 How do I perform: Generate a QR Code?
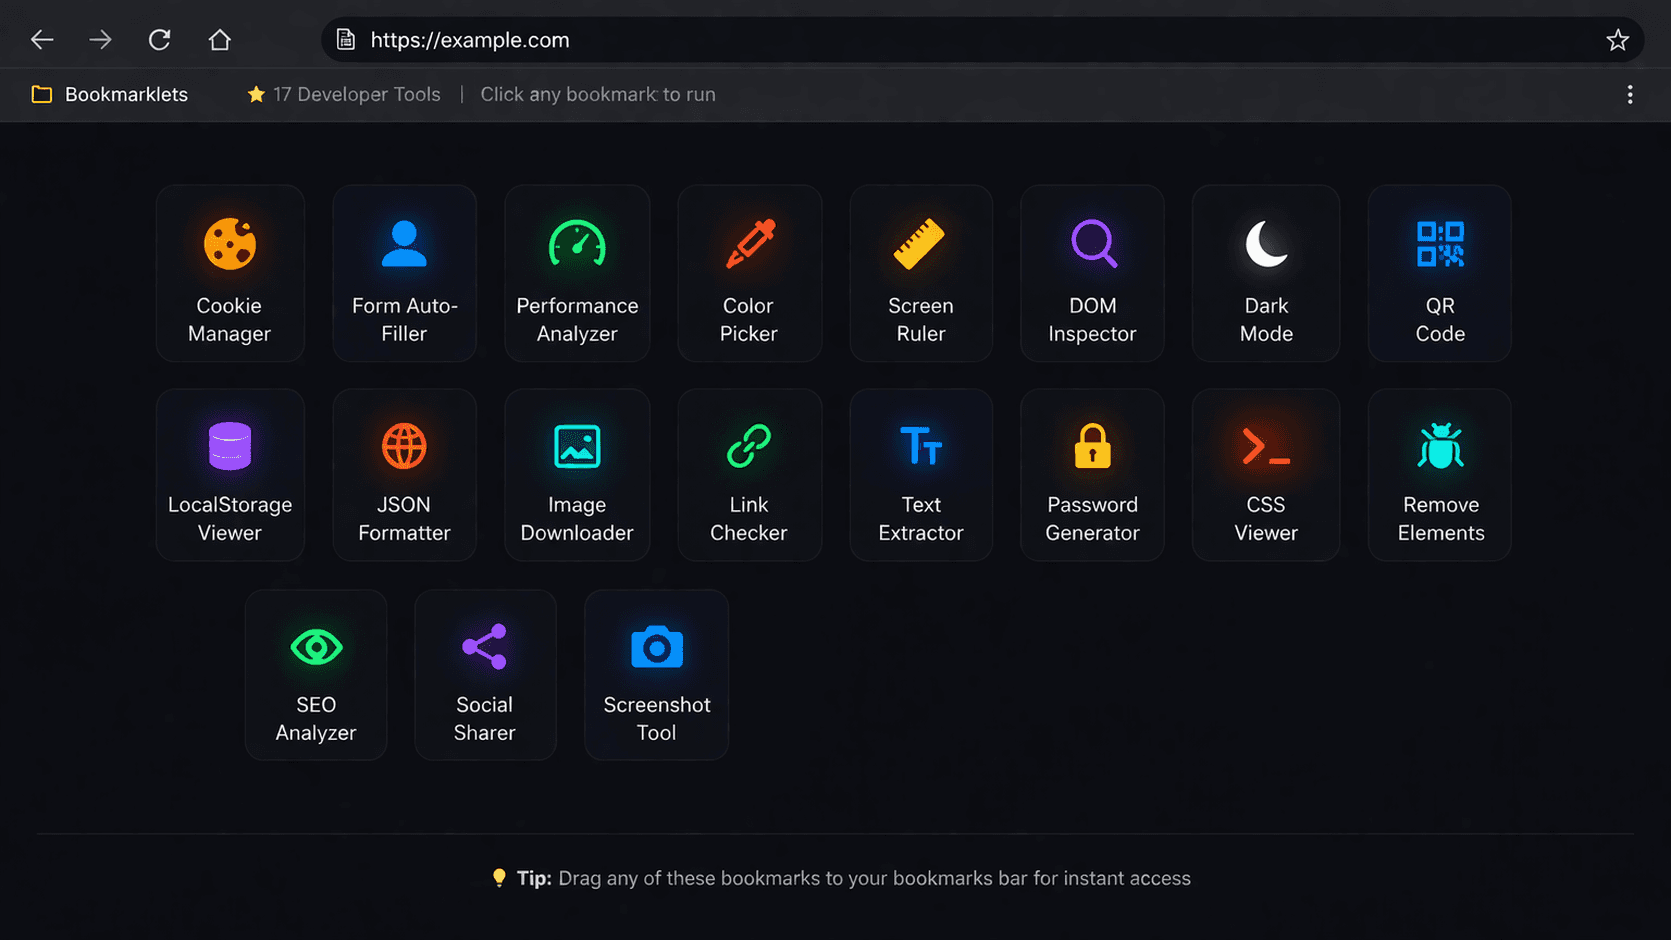pyautogui.click(x=1439, y=273)
